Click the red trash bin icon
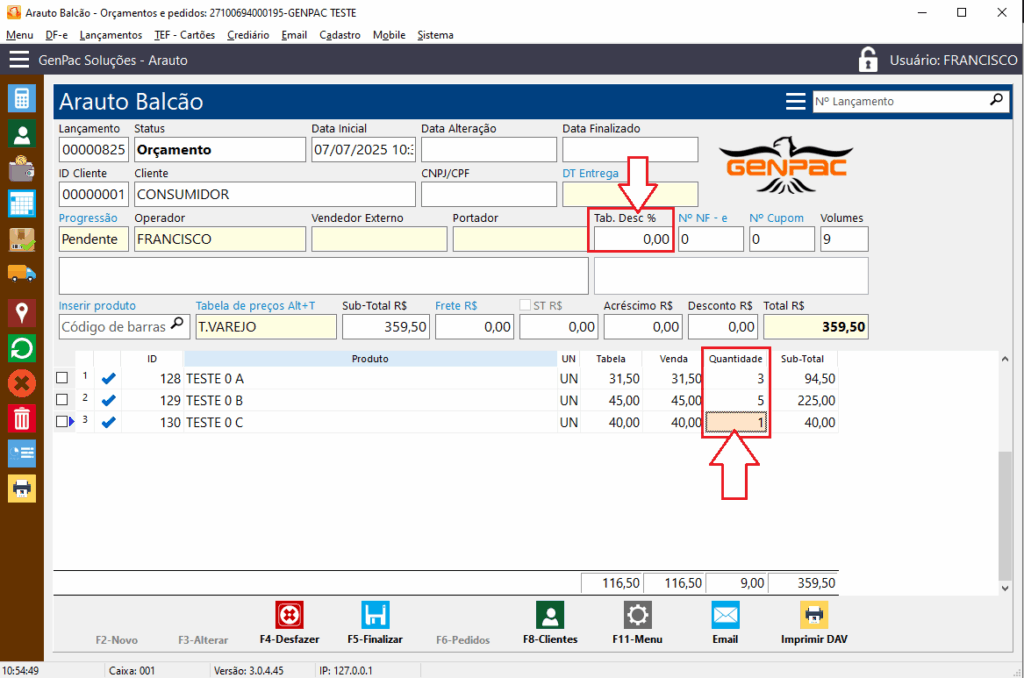This screenshot has height=678, width=1024. 22,418
